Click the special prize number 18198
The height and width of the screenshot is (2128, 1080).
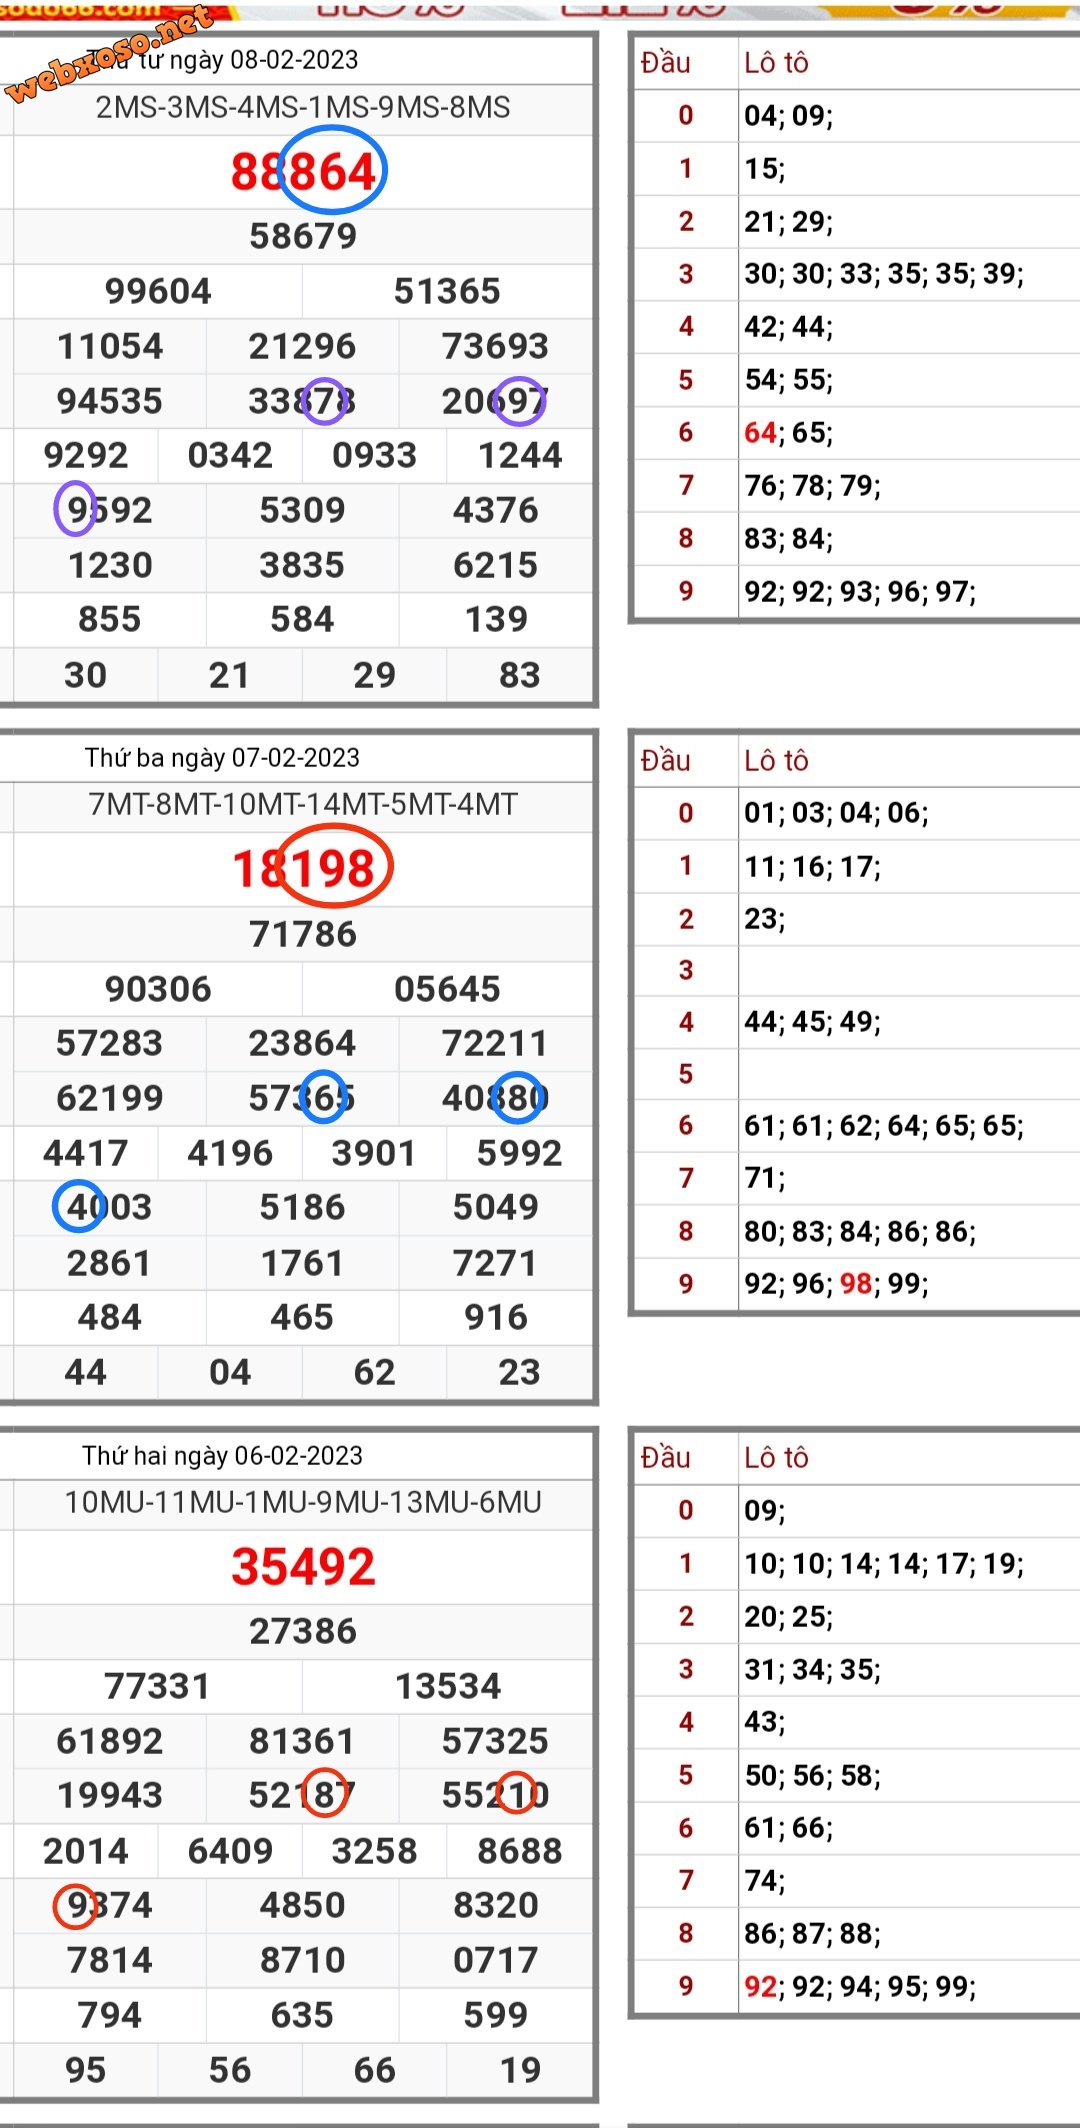coord(303,868)
